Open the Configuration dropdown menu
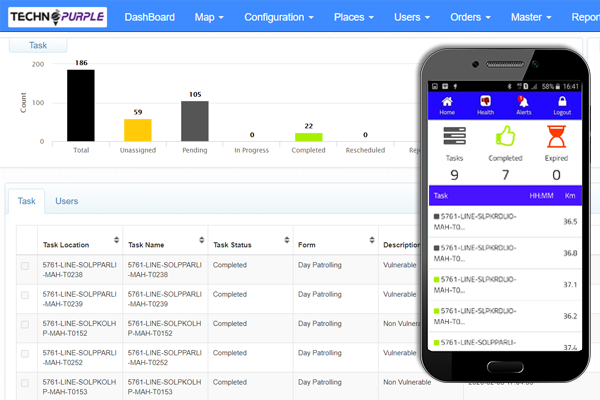The image size is (600, 400). click(x=279, y=17)
